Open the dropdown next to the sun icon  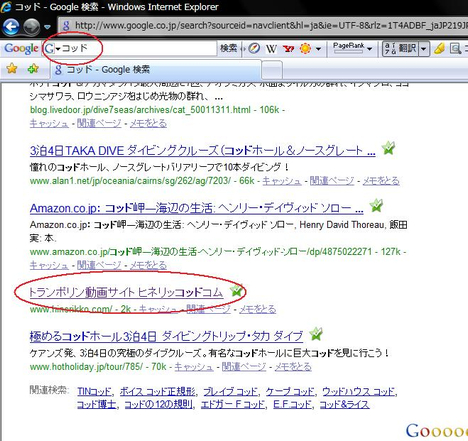(318, 49)
